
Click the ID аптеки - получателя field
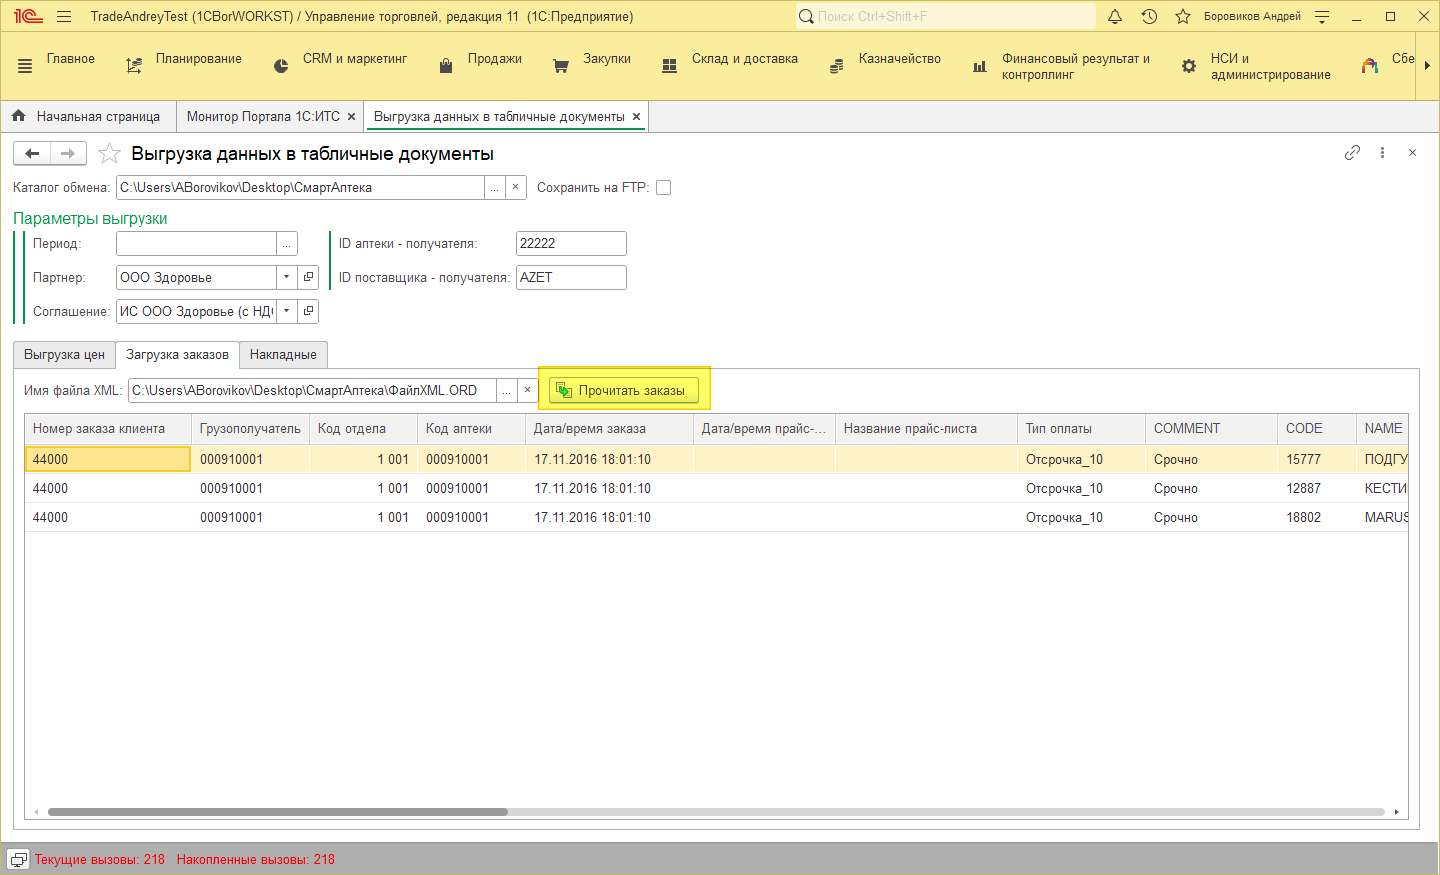click(x=571, y=243)
